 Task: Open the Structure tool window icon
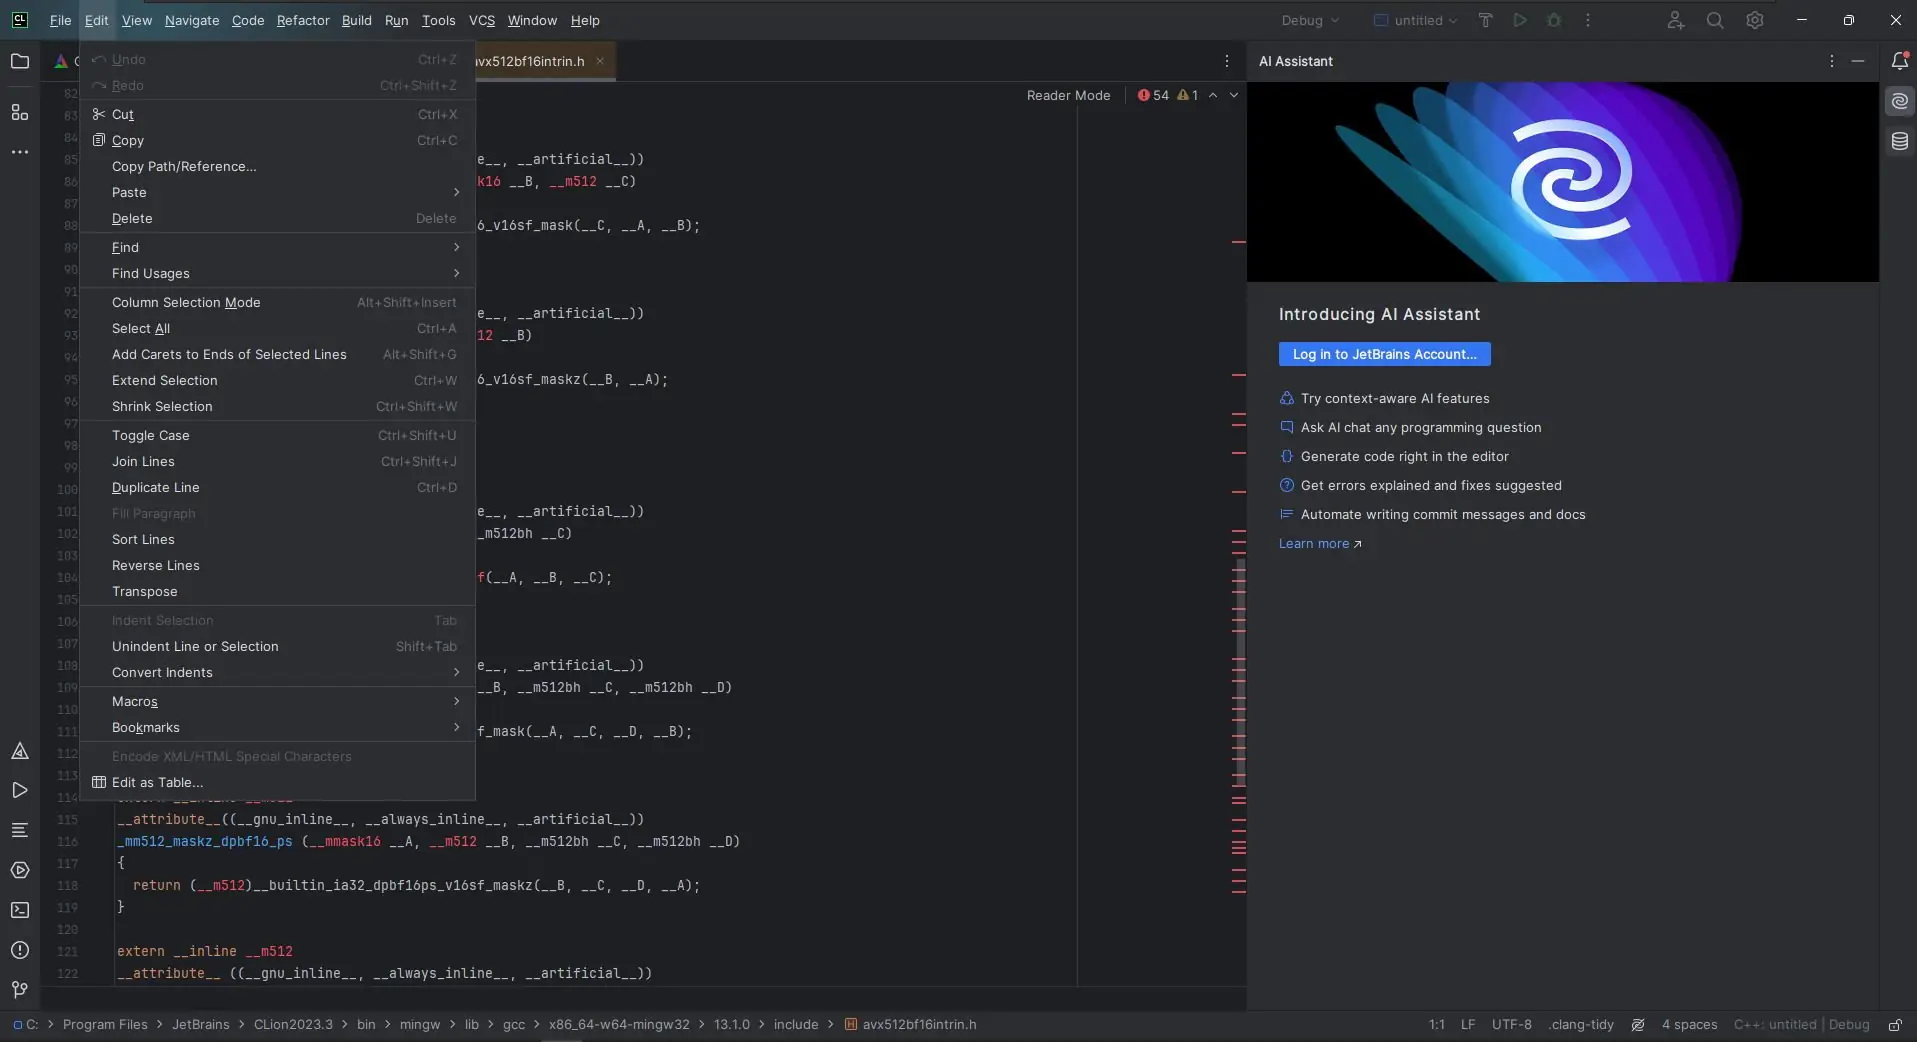(20, 112)
